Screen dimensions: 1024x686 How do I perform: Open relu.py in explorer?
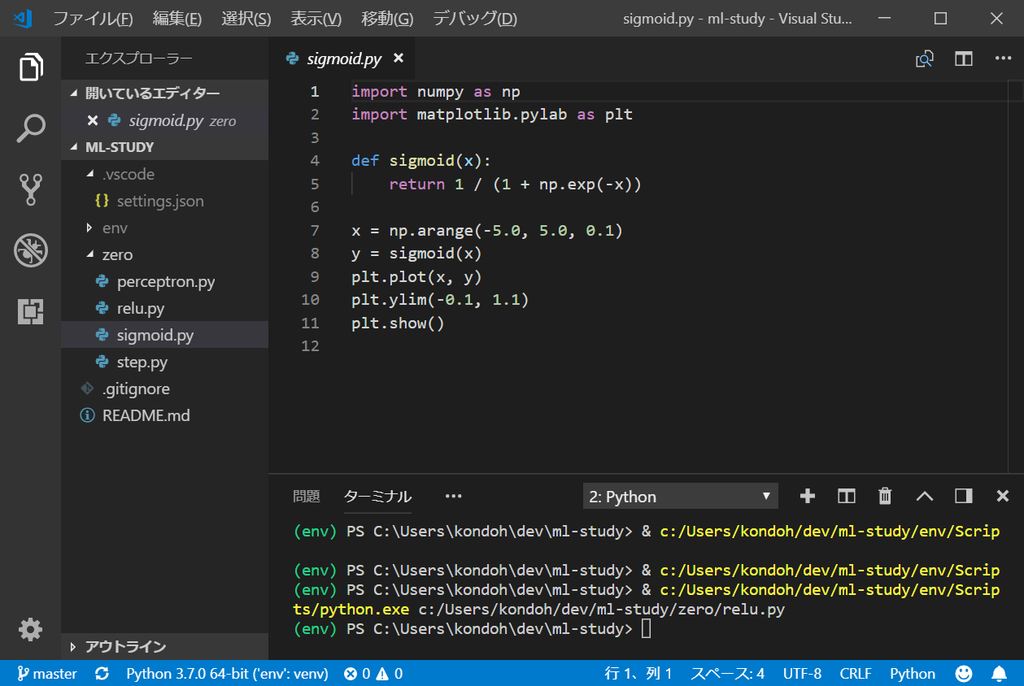coord(165,308)
